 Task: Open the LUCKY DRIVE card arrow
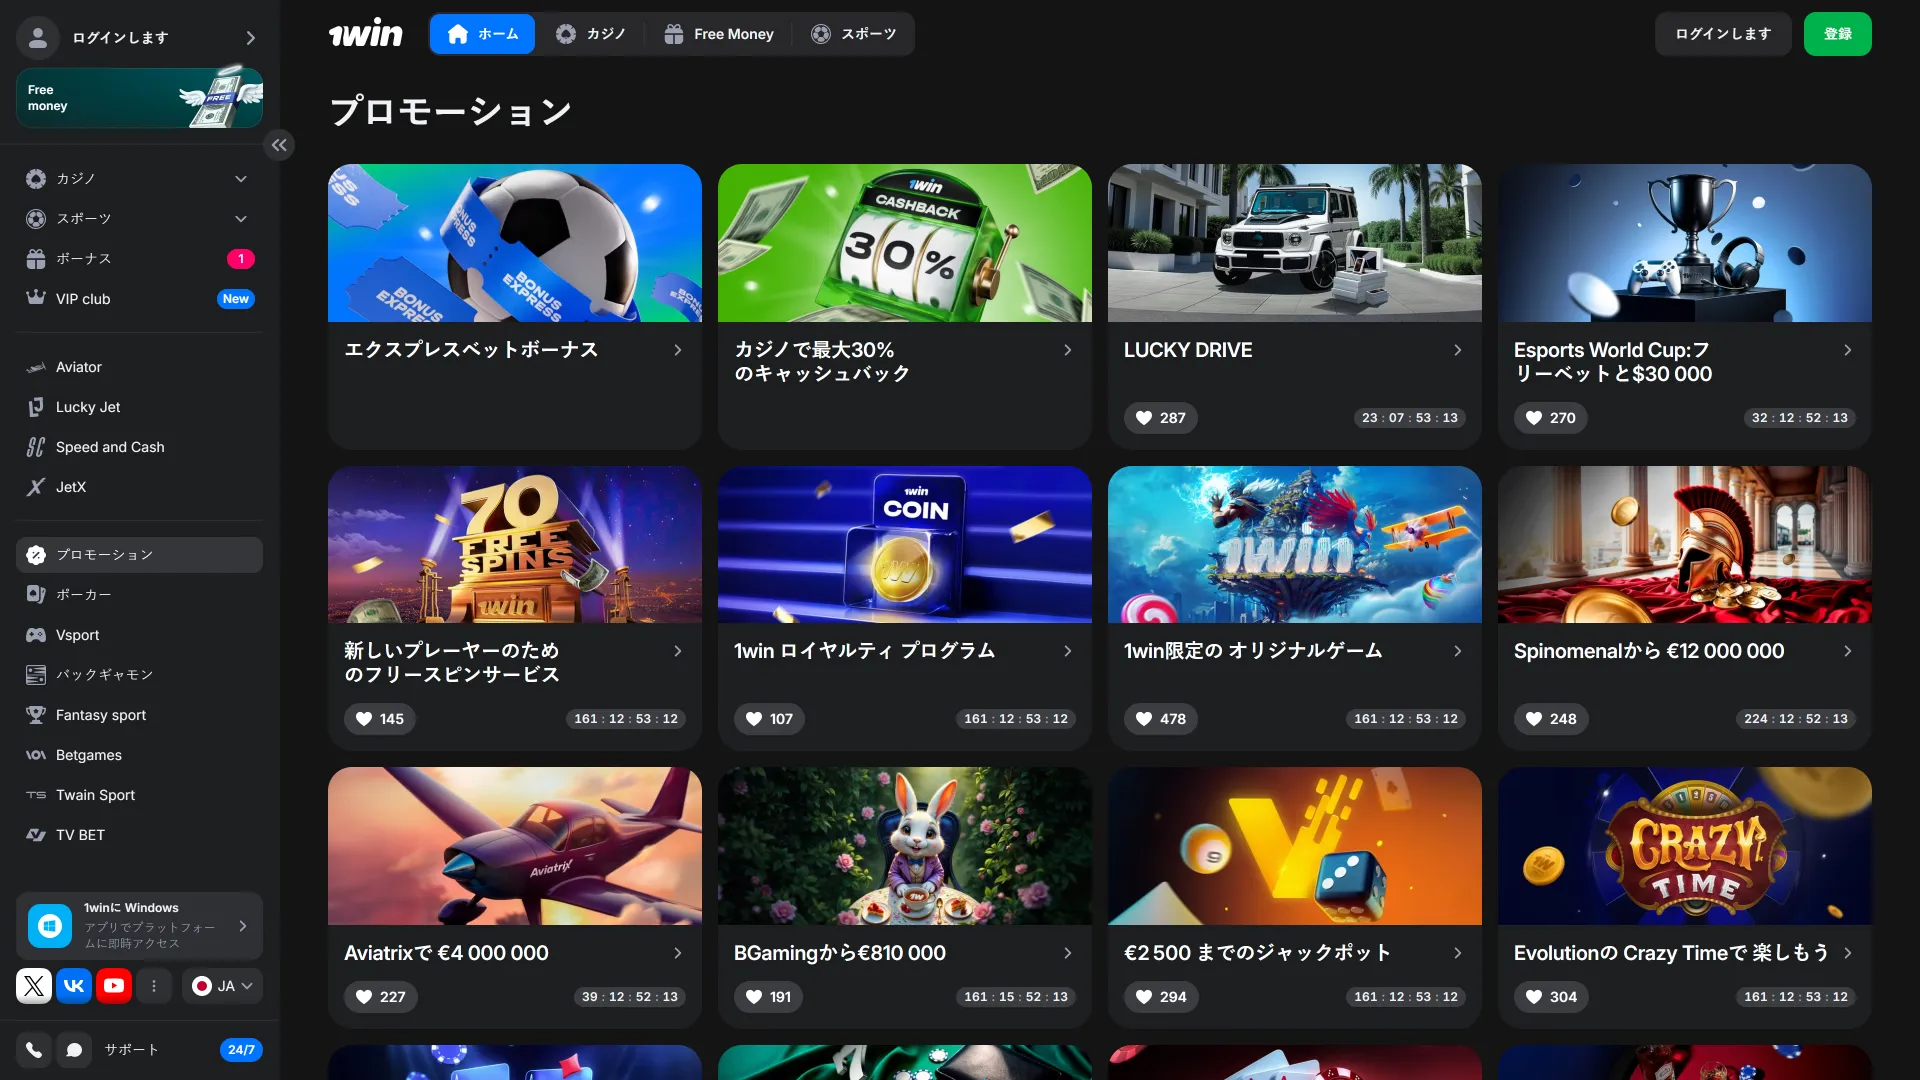click(1457, 350)
